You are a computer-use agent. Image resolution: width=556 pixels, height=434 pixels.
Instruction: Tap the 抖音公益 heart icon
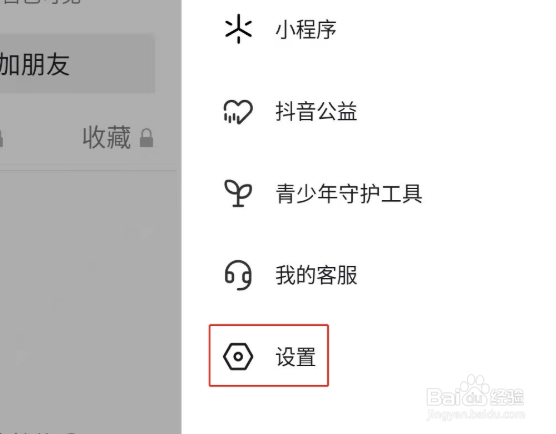(x=238, y=112)
